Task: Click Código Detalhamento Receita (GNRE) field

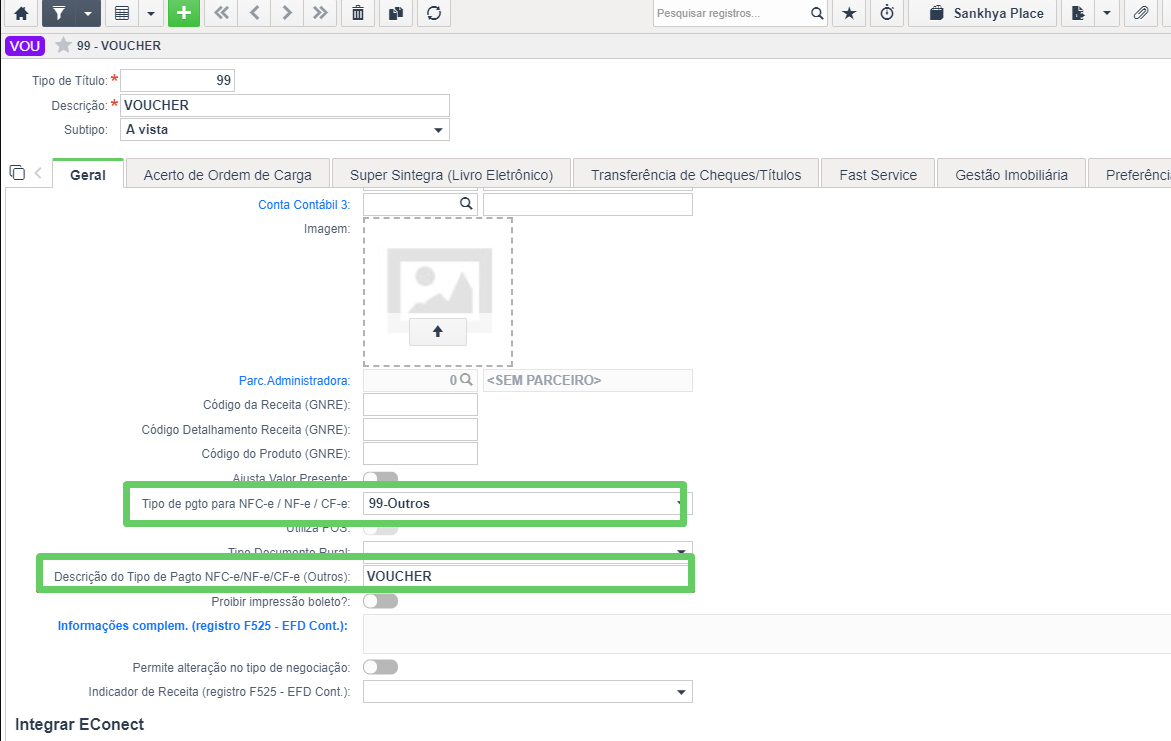Action: tap(420, 430)
